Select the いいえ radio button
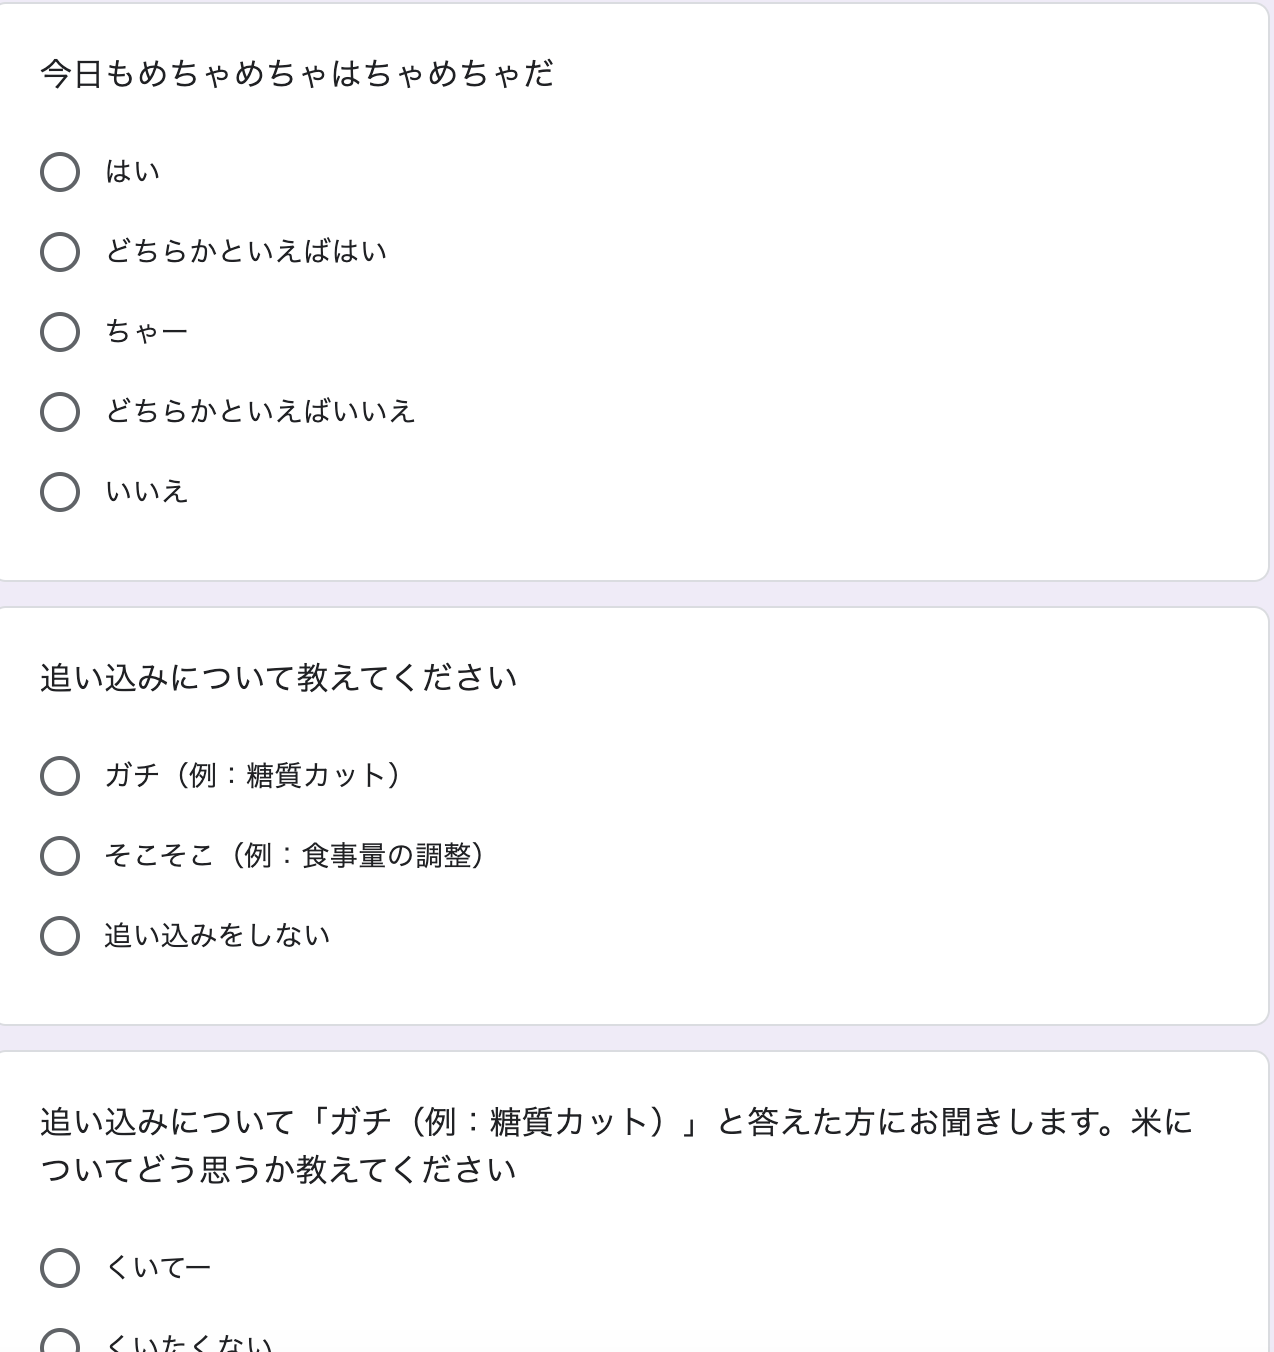The height and width of the screenshot is (1352, 1274). pos(60,492)
